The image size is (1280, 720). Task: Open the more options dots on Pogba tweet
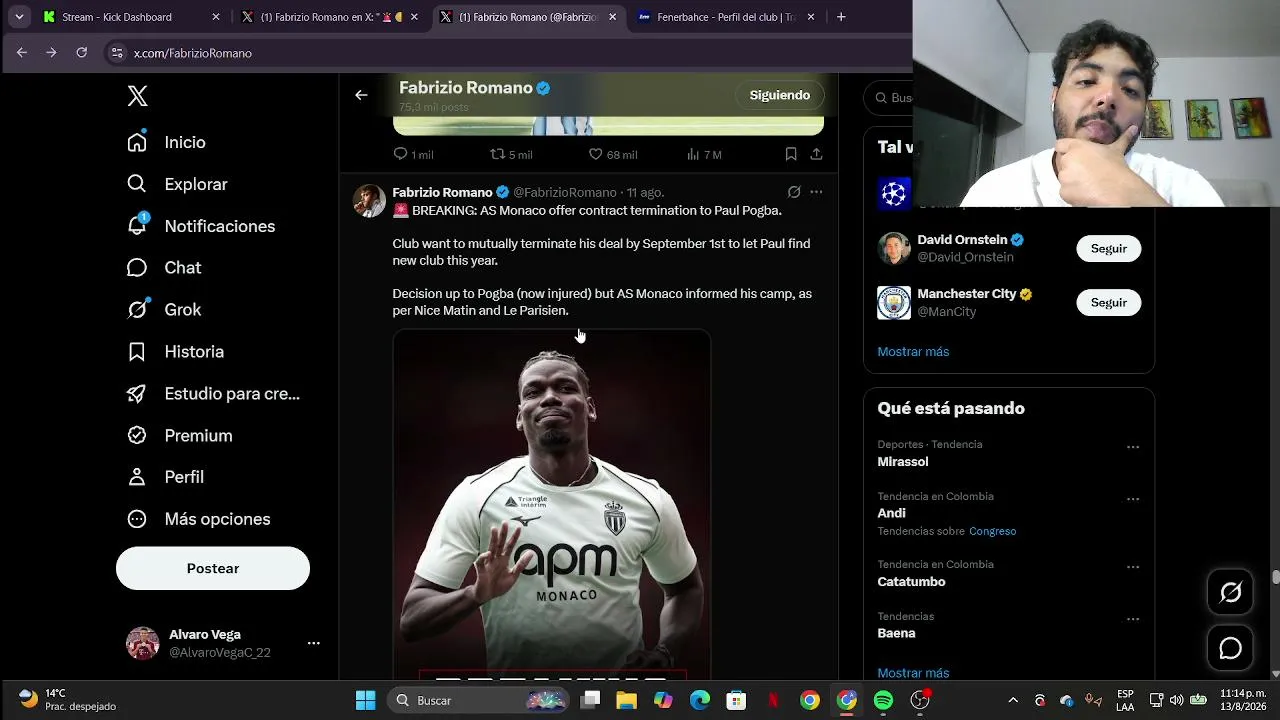point(816,192)
